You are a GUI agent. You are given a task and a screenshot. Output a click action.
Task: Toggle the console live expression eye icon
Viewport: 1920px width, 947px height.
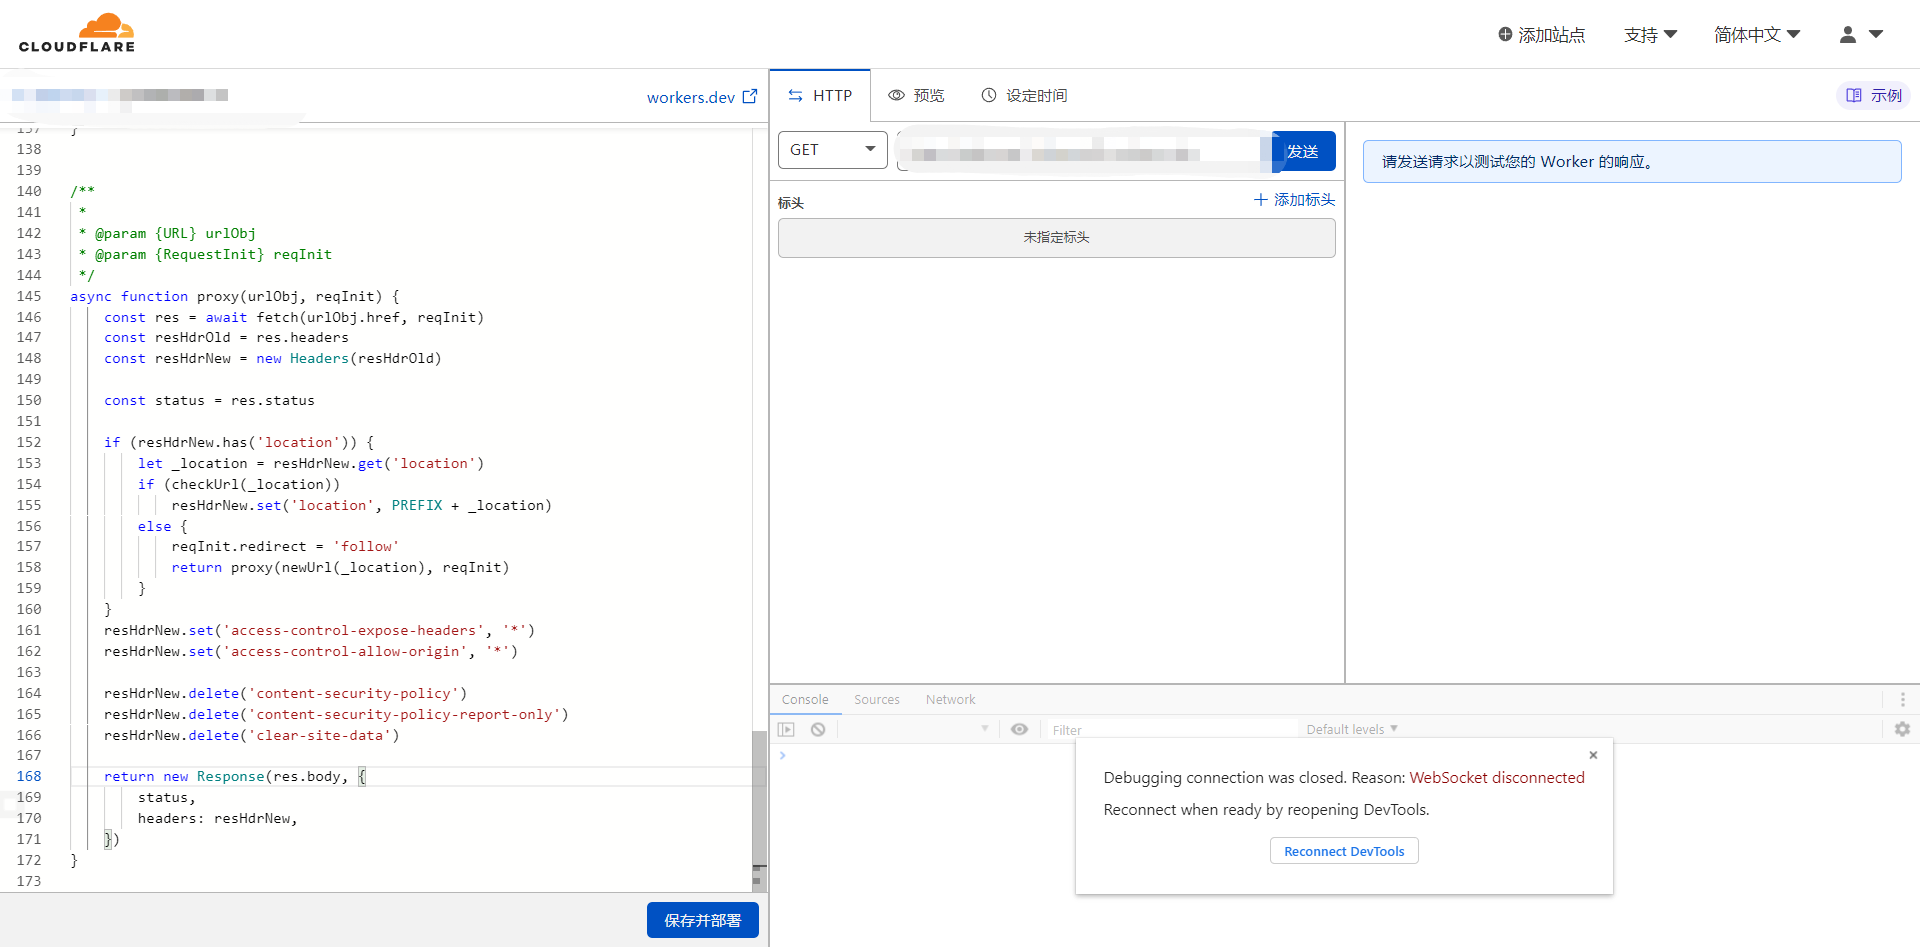click(1019, 729)
